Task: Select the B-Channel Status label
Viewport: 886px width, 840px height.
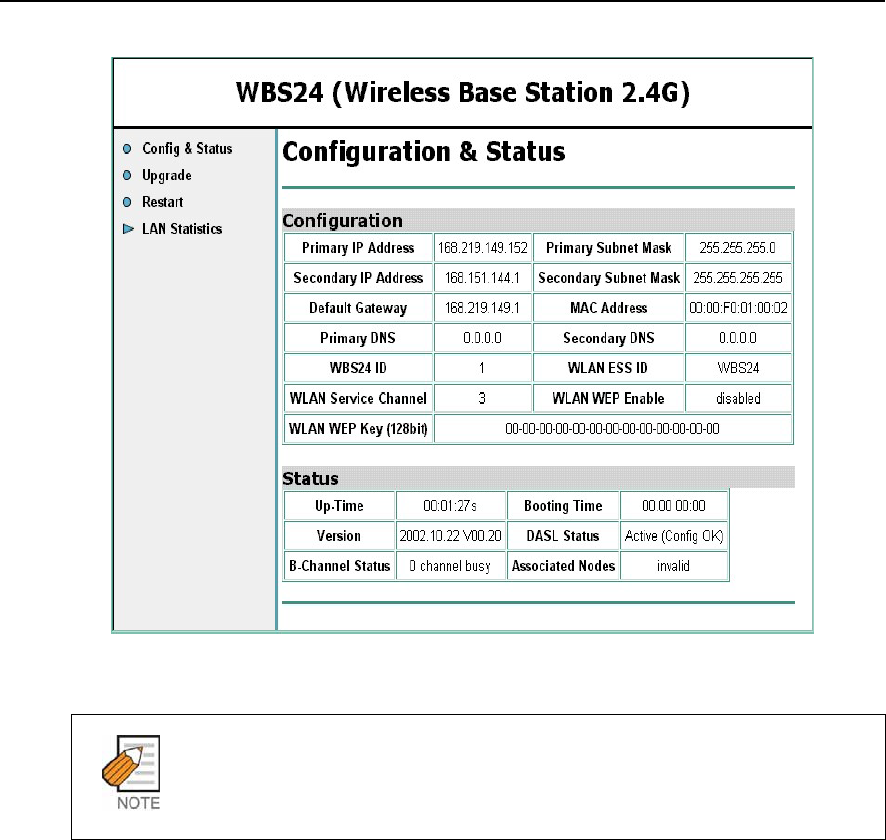Action: tap(339, 565)
